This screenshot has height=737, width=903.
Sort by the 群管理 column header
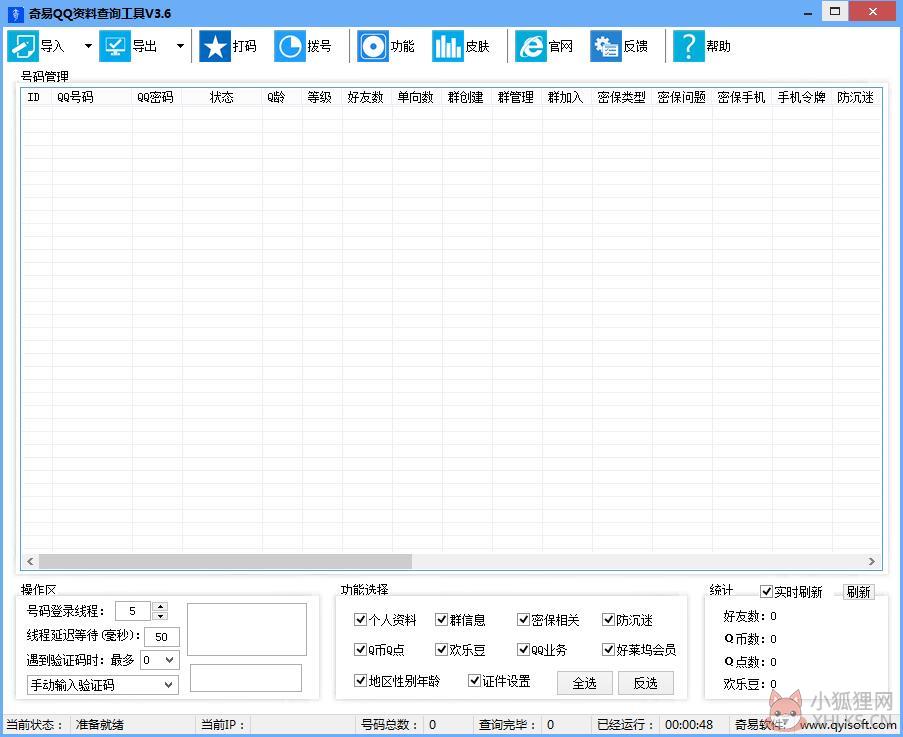517,97
